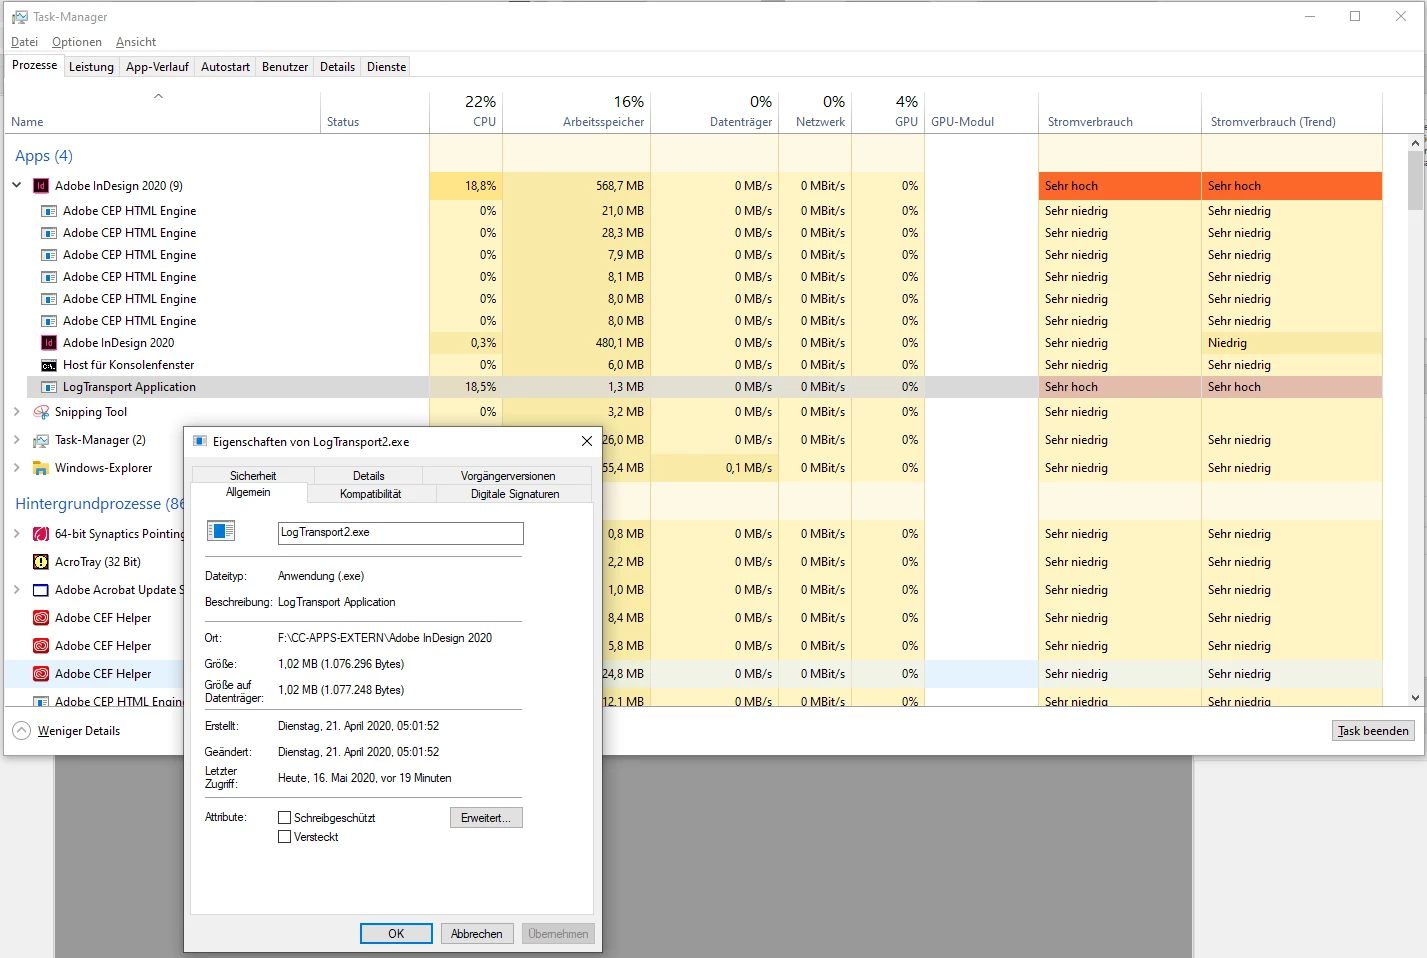This screenshot has width=1427, height=958.
Task: Expand the Adobe Acrobat Update Service group
Action: click(x=17, y=590)
